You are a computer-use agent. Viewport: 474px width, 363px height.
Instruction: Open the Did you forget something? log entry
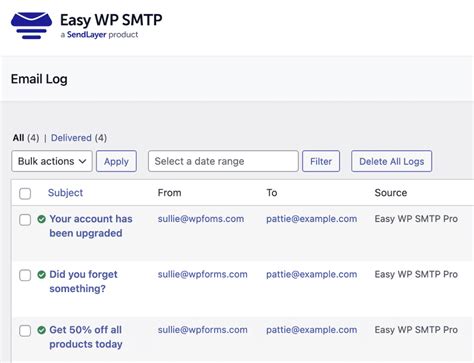(83, 281)
